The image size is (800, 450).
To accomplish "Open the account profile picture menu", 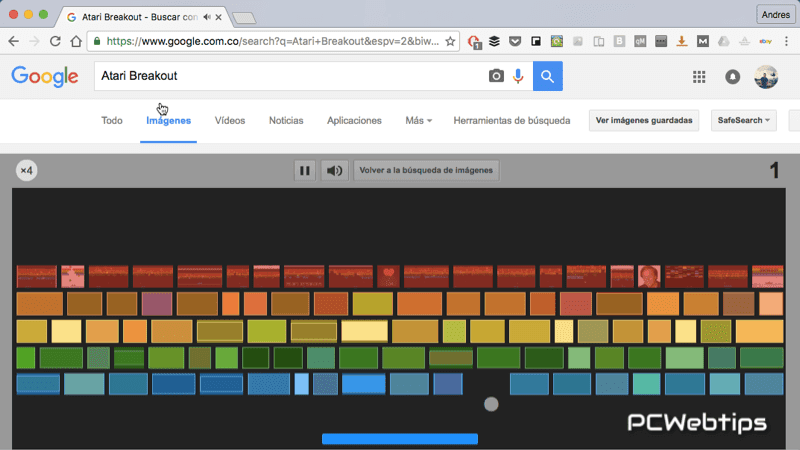I will 766,77.
